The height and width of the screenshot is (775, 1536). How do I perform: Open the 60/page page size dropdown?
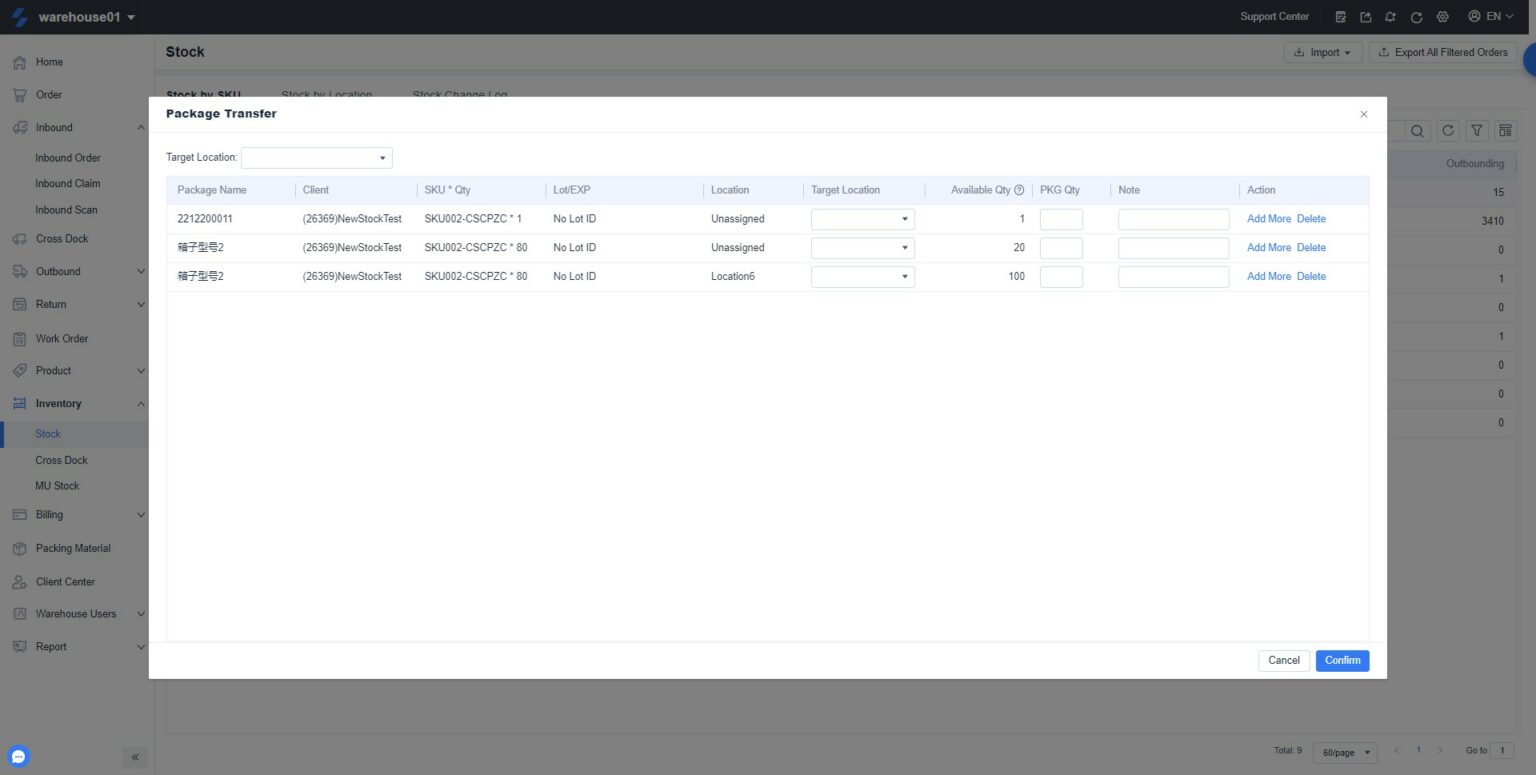(1344, 751)
